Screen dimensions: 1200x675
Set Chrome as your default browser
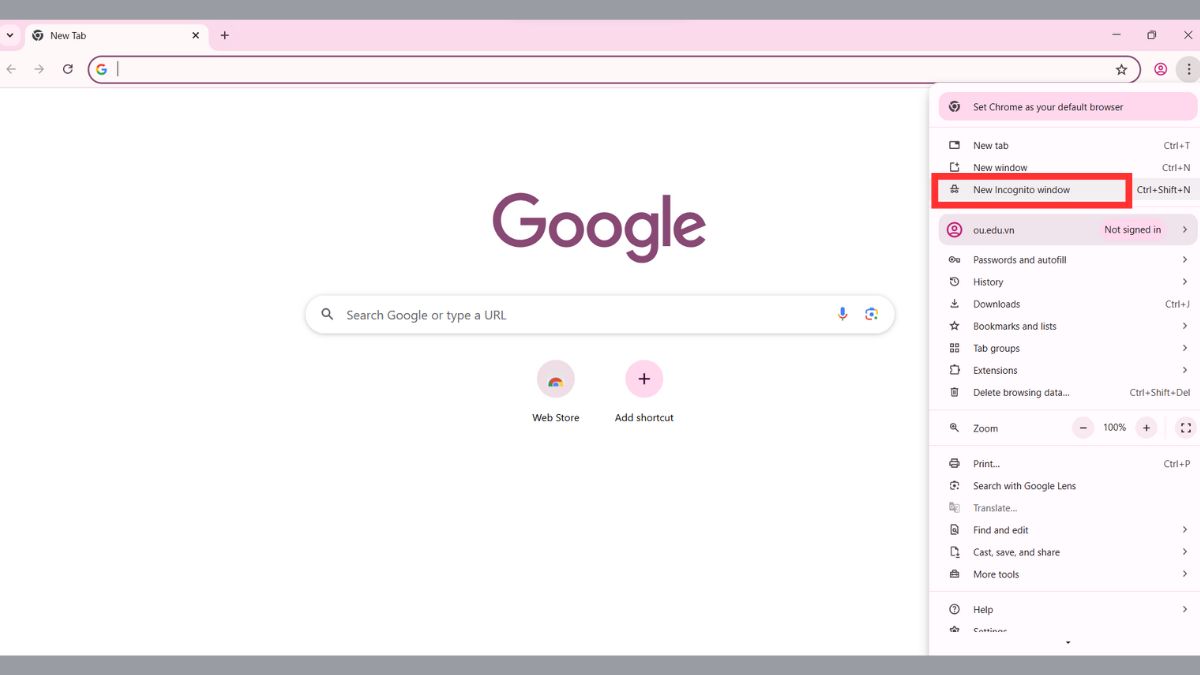click(1067, 107)
